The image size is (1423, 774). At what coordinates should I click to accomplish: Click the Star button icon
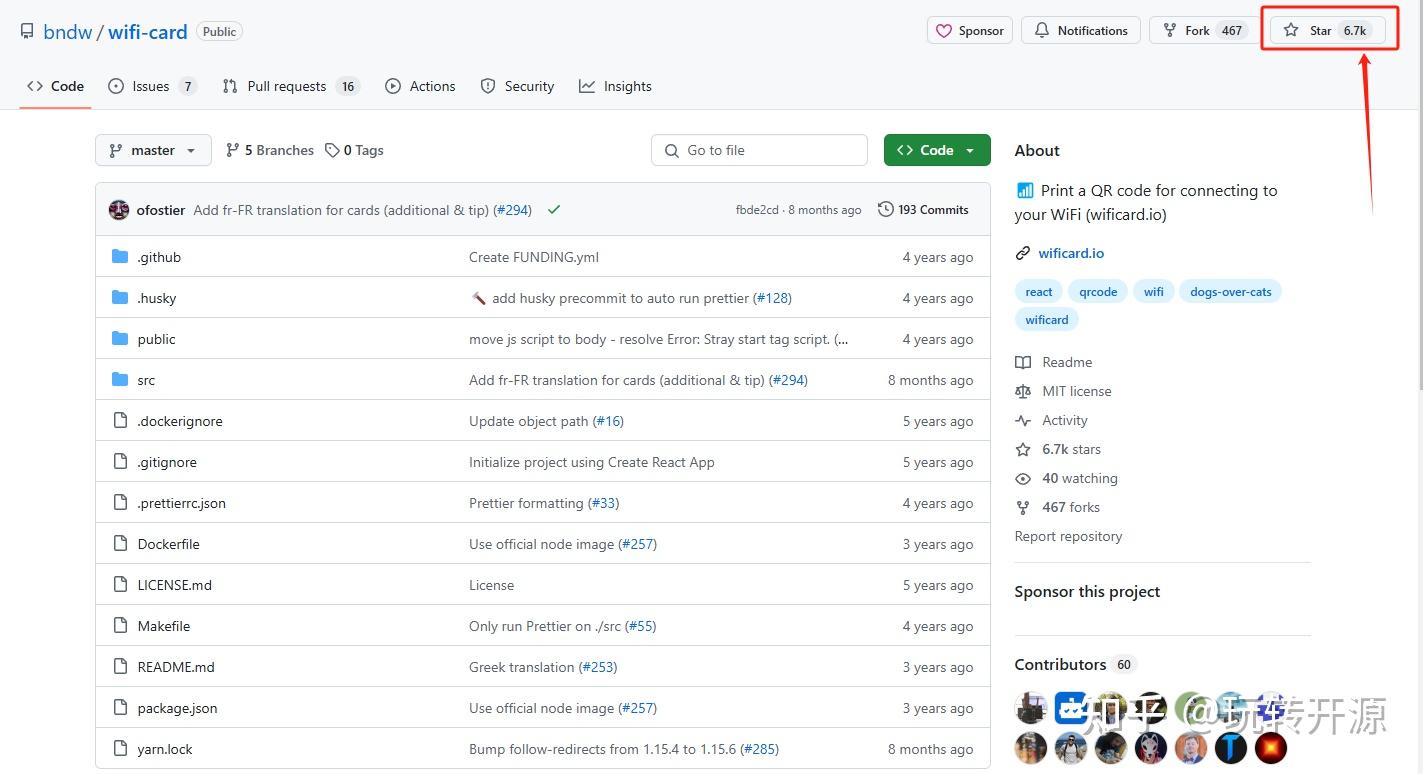1291,31
